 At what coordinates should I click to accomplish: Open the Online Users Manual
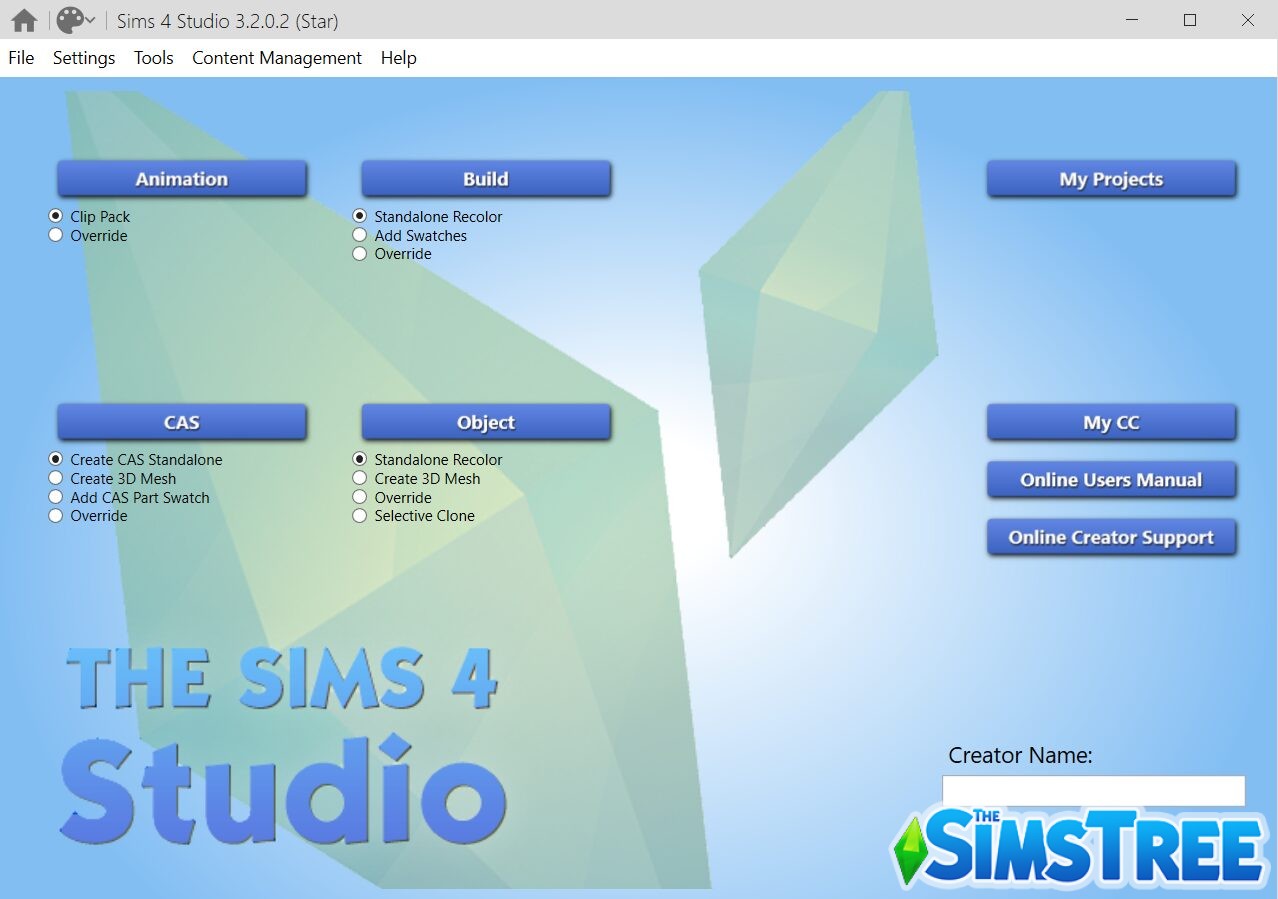click(1111, 480)
